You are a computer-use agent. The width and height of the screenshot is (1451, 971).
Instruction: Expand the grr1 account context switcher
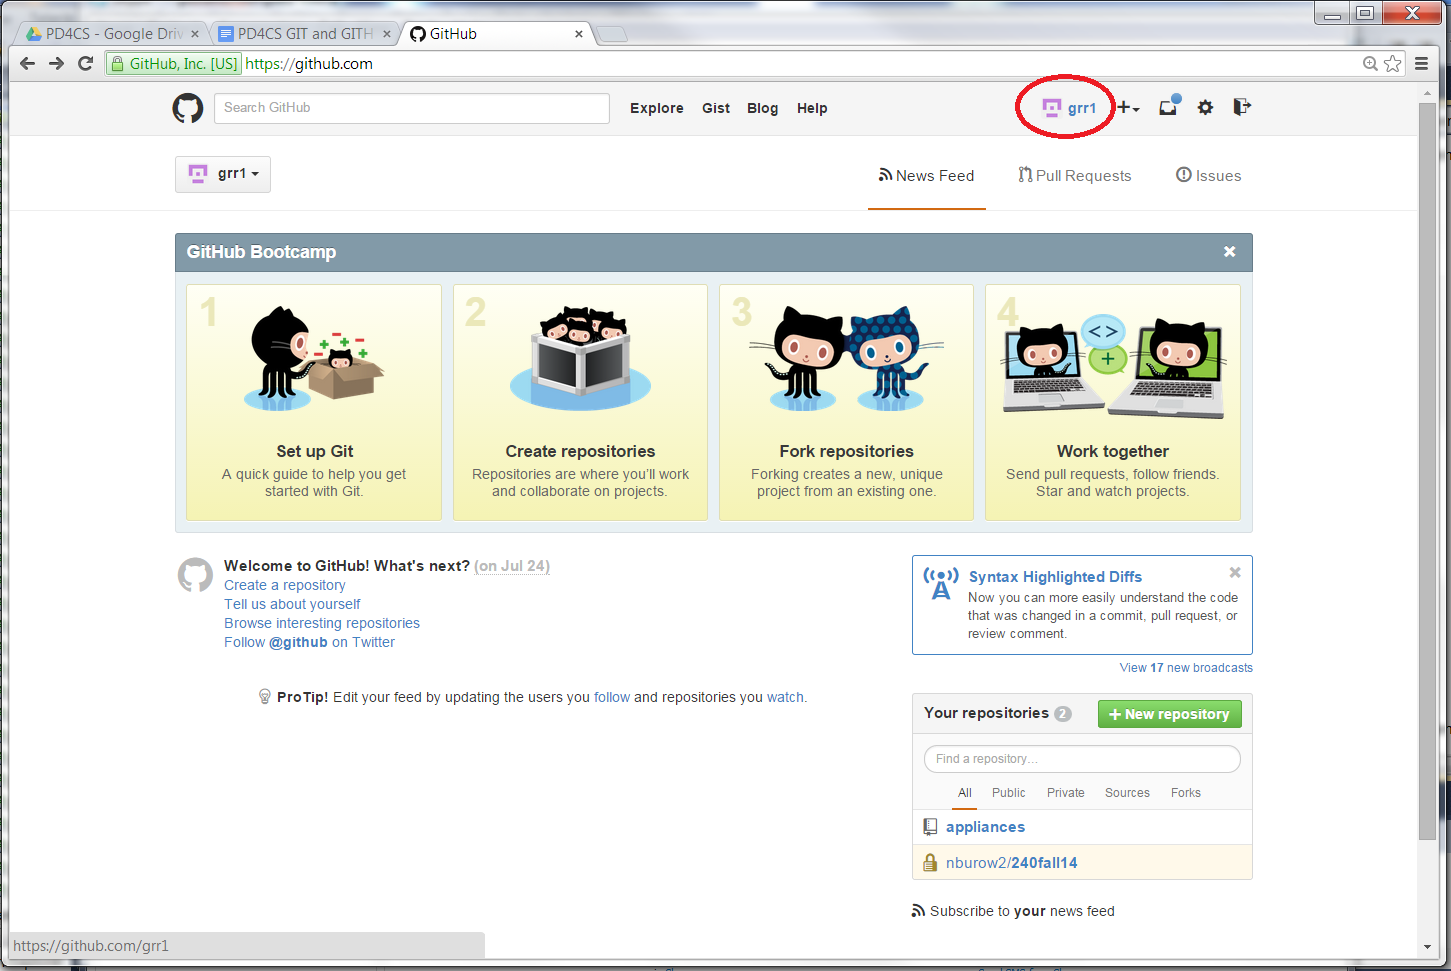[223, 174]
